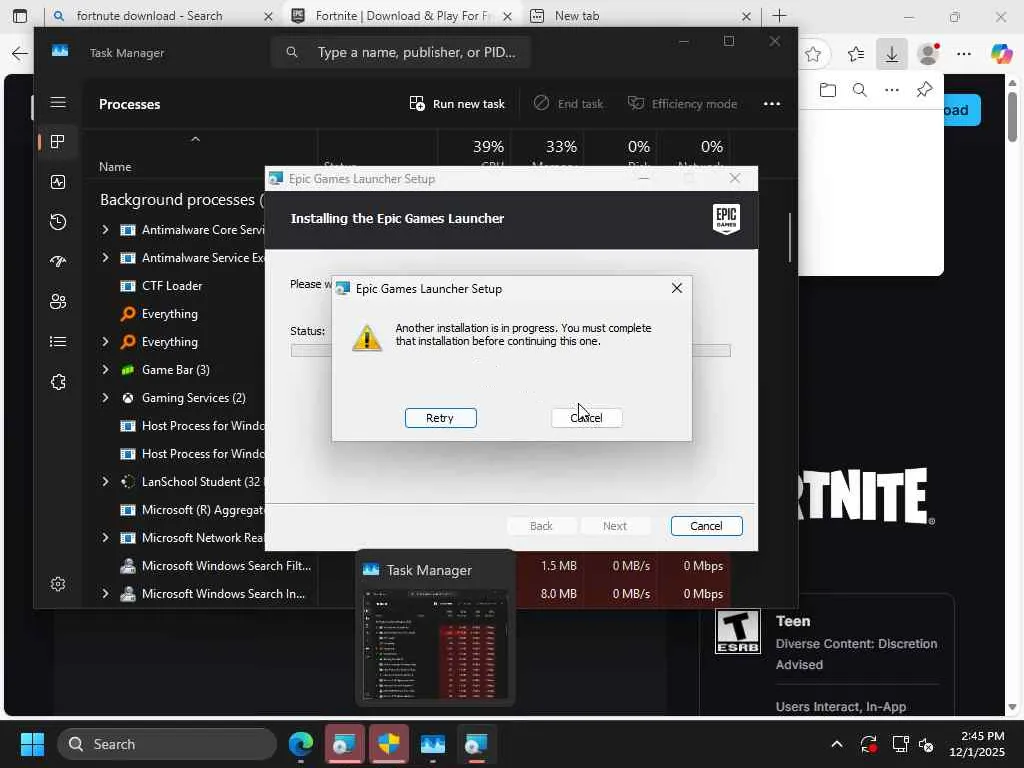The image size is (1024, 768).
Task: Open the Copilot icon in Edge
Action: click(x=1001, y=54)
